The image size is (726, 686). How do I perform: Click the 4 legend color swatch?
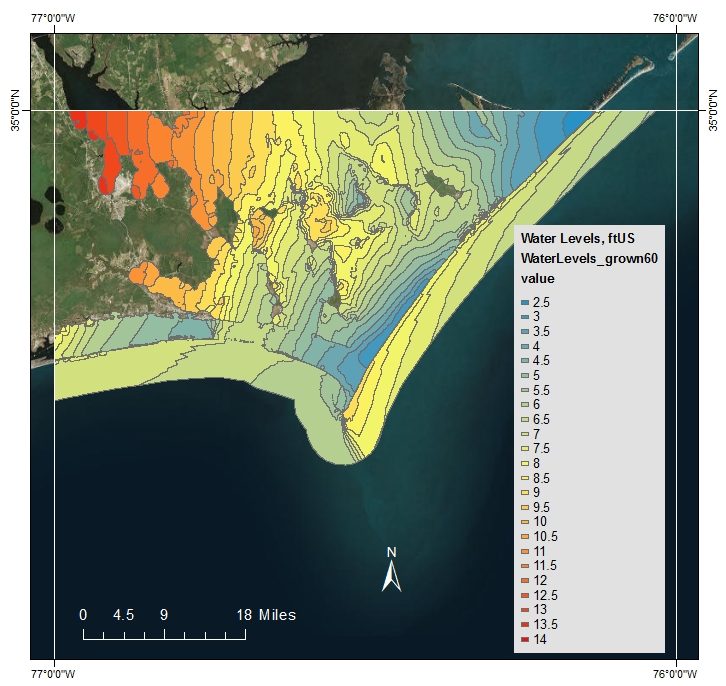click(x=525, y=347)
